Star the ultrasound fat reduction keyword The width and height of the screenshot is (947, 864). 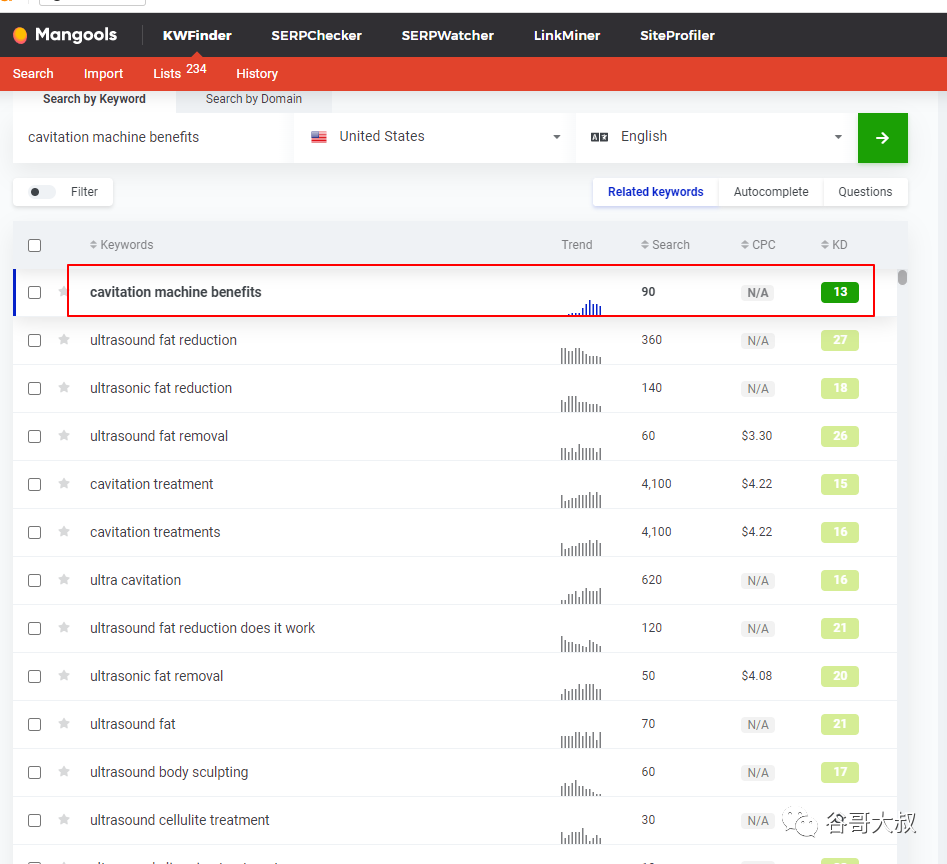(x=64, y=340)
